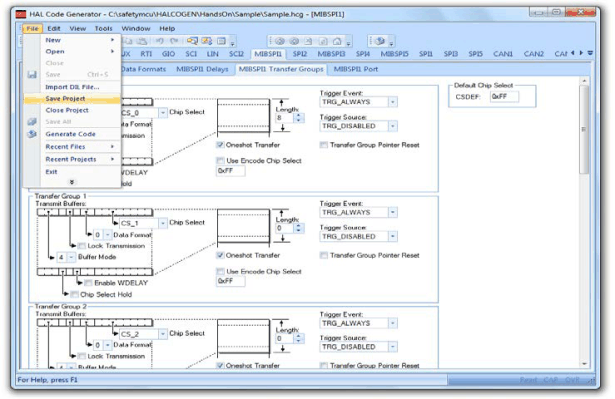Select the GIO module tab
Screen dimensions: 615x399
coord(168,54)
